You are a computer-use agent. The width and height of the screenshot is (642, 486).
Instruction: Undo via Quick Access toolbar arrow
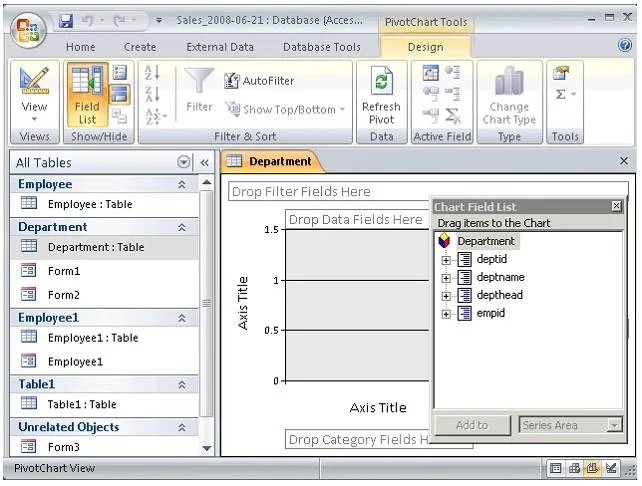(x=87, y=20)
